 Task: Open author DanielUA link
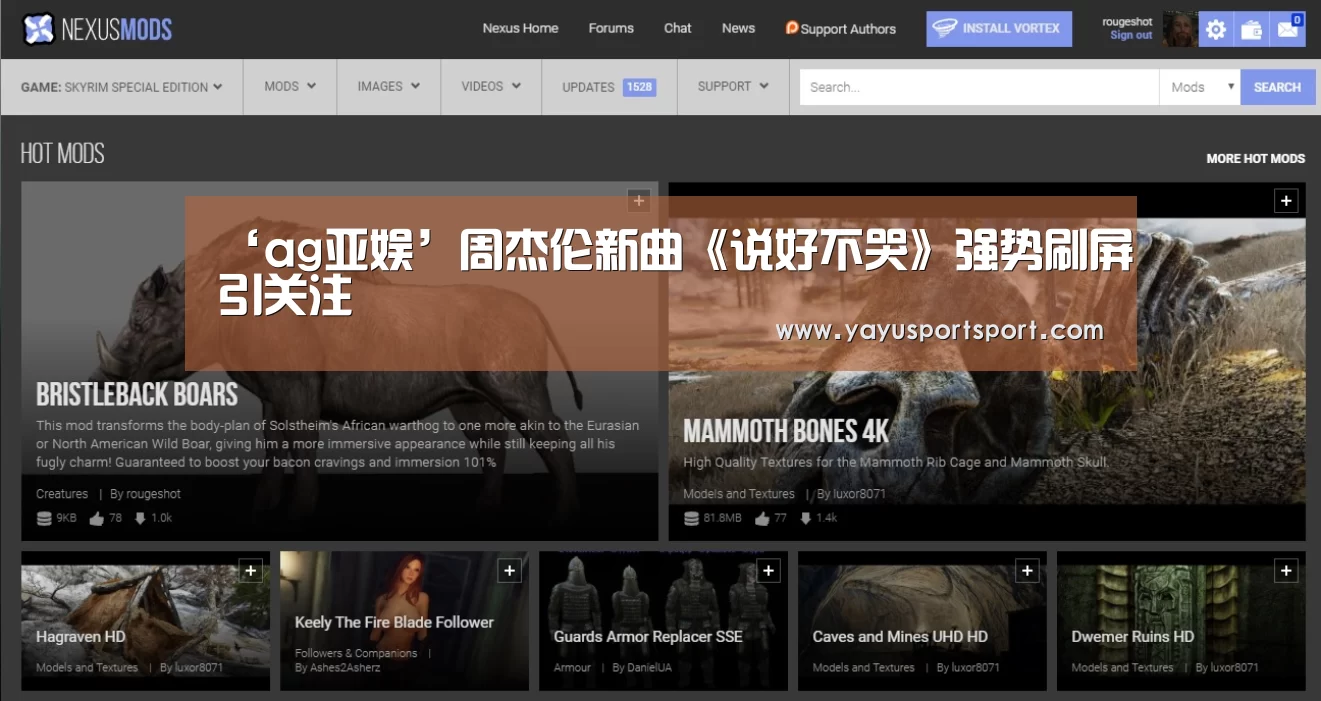pyautogui.click(x=650, y=668)
